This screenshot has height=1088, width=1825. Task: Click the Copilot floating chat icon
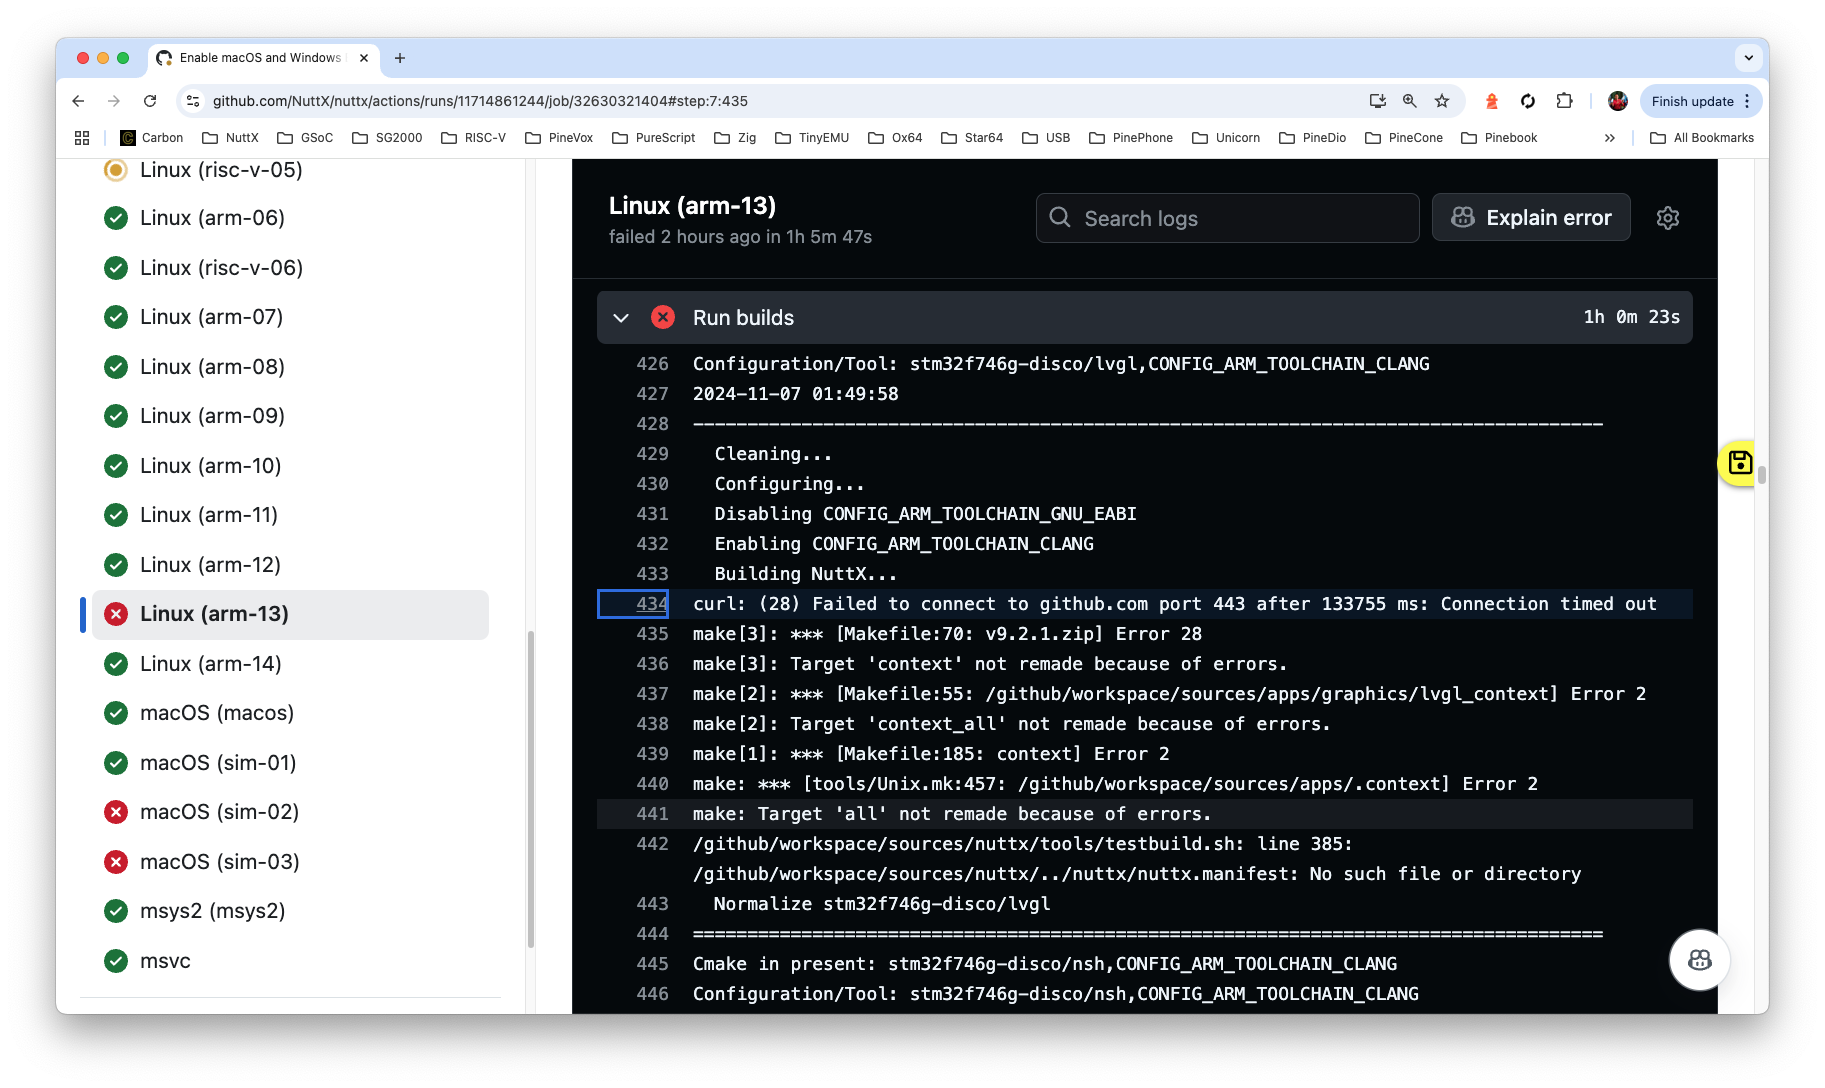1699,960
